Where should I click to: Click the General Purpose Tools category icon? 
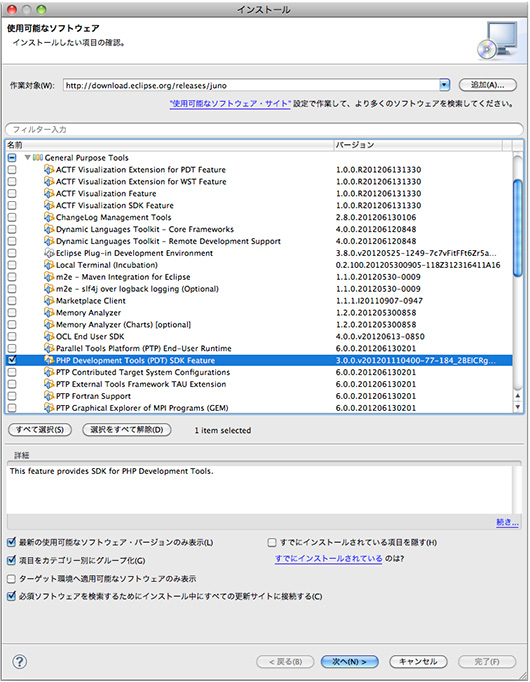click(38, 157)
